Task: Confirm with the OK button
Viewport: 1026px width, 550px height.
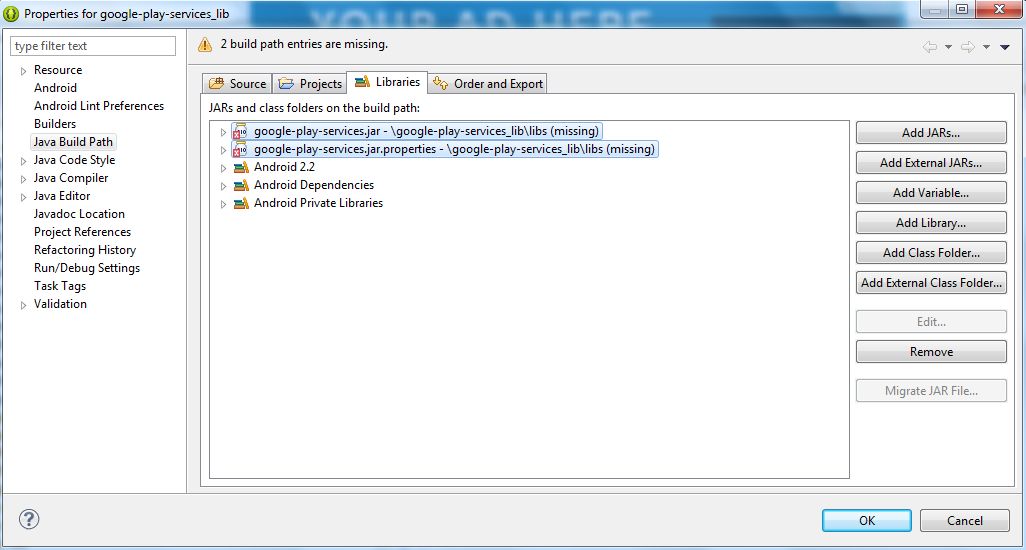Action: point(866,521)
